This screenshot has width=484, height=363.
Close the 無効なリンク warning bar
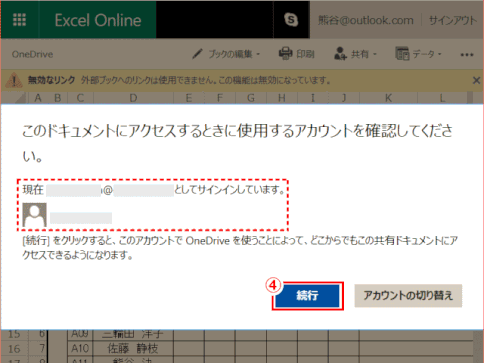coord(476,80)
